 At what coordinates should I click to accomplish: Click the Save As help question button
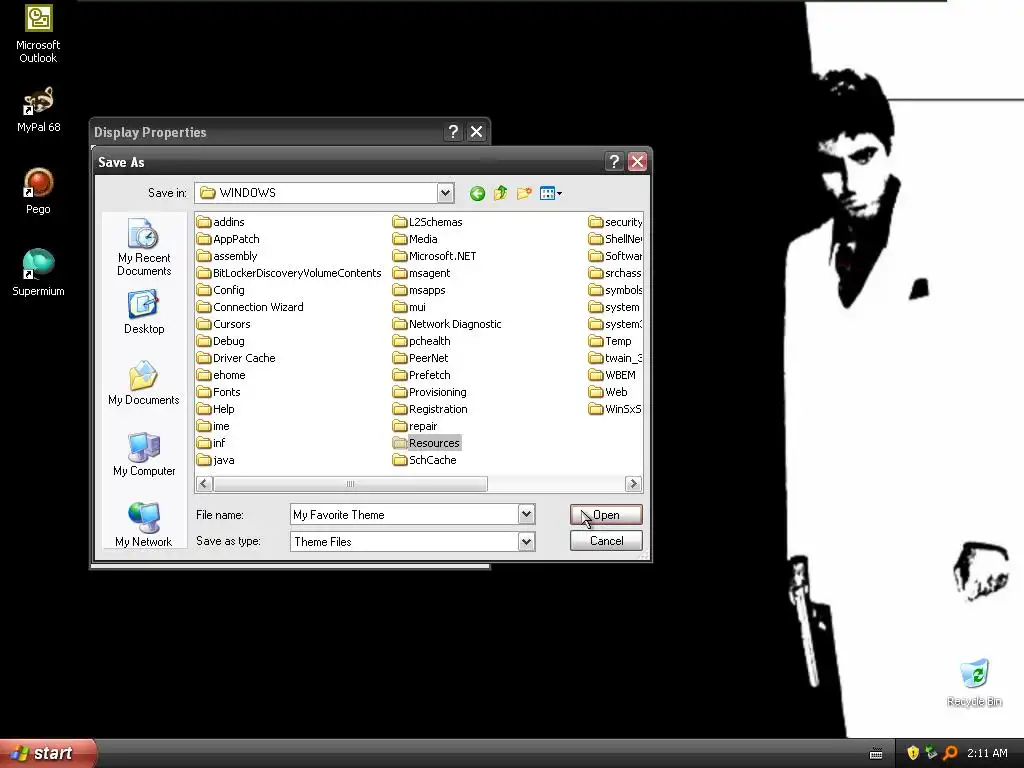click(x=614, y=161)
